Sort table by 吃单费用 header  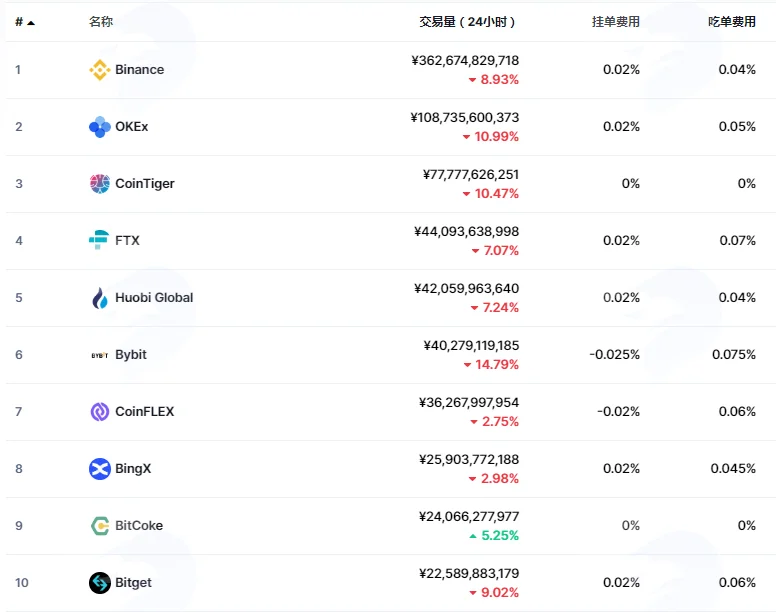coord(731,22)
